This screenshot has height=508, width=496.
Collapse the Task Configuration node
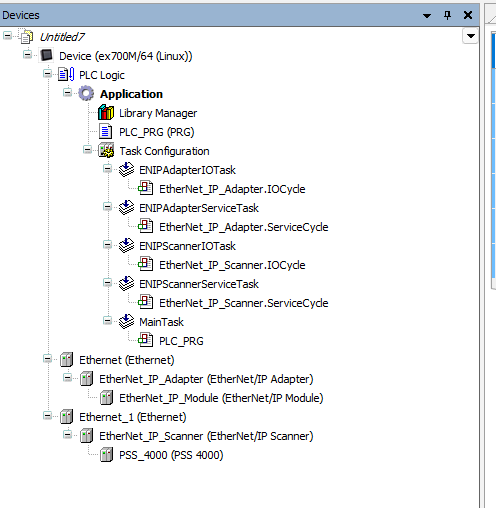point(87,150)
